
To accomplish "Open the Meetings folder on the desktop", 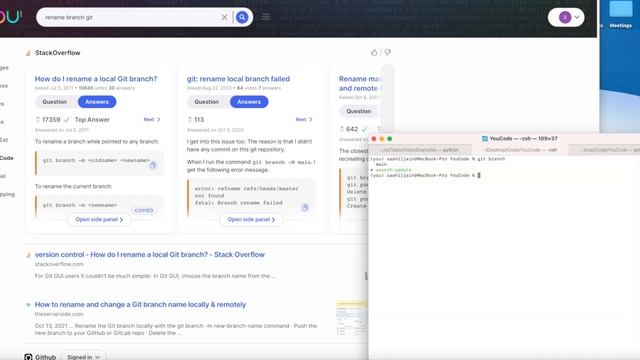I will pos(620,14).
